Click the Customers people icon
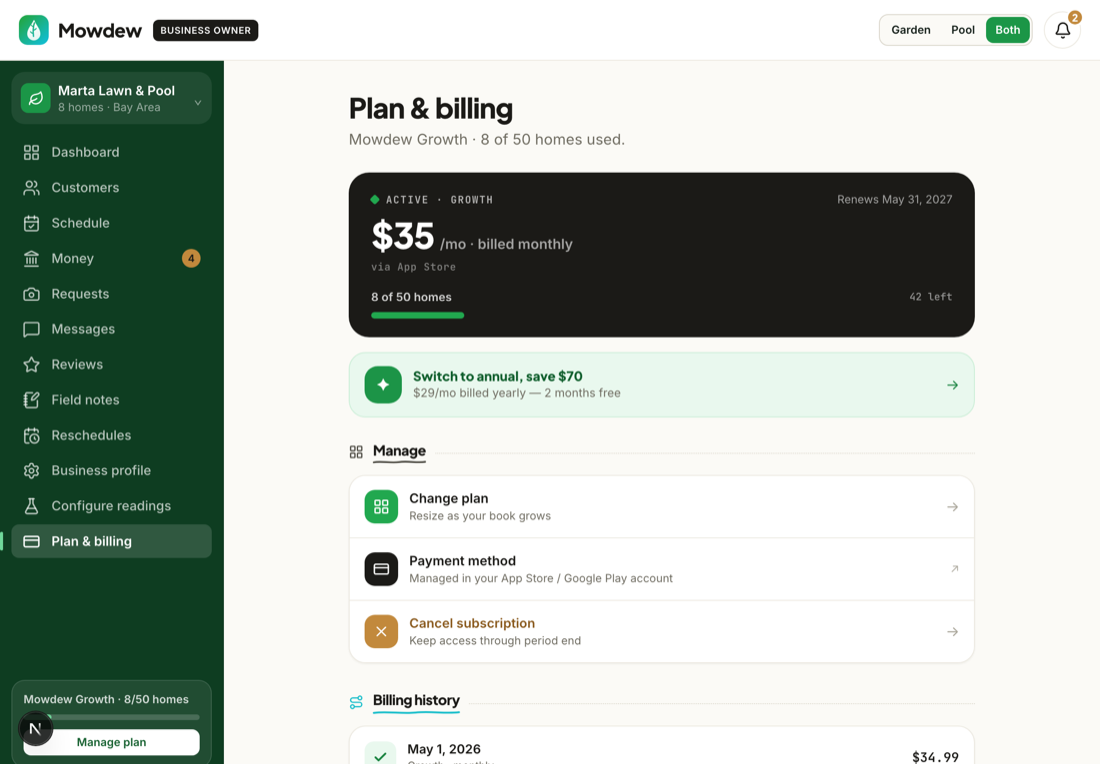Viewport: 1100px width, 764px height. coord(32,187)
